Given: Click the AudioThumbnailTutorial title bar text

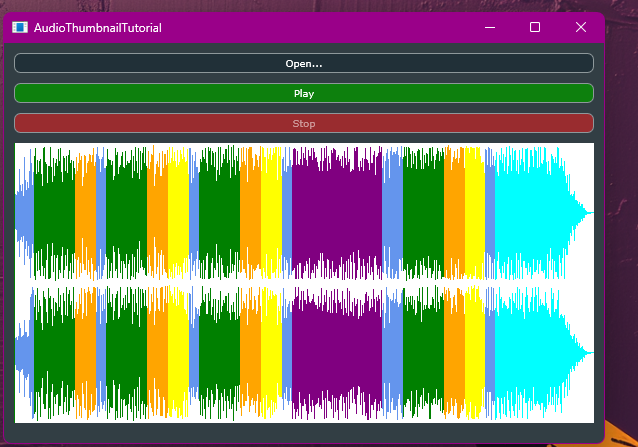Looking at the screenshot, I should tap(98, 27).
